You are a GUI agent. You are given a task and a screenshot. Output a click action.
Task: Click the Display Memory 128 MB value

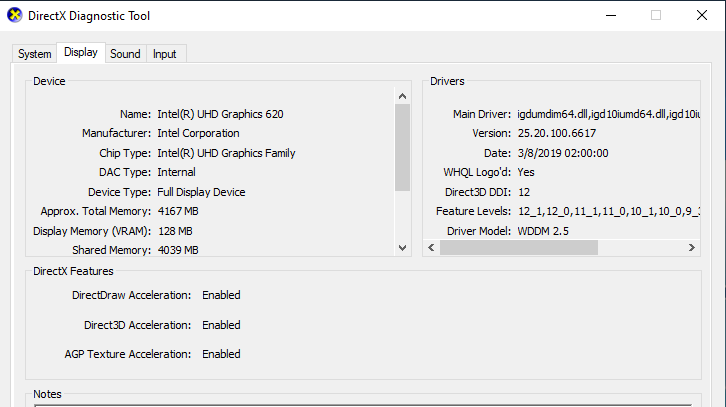174,231
